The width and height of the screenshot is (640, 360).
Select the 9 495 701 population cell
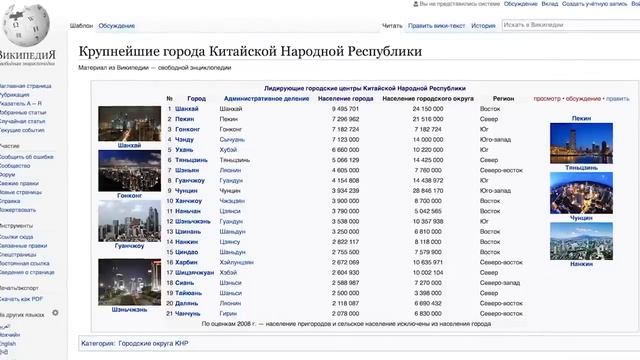coord(345,109)
